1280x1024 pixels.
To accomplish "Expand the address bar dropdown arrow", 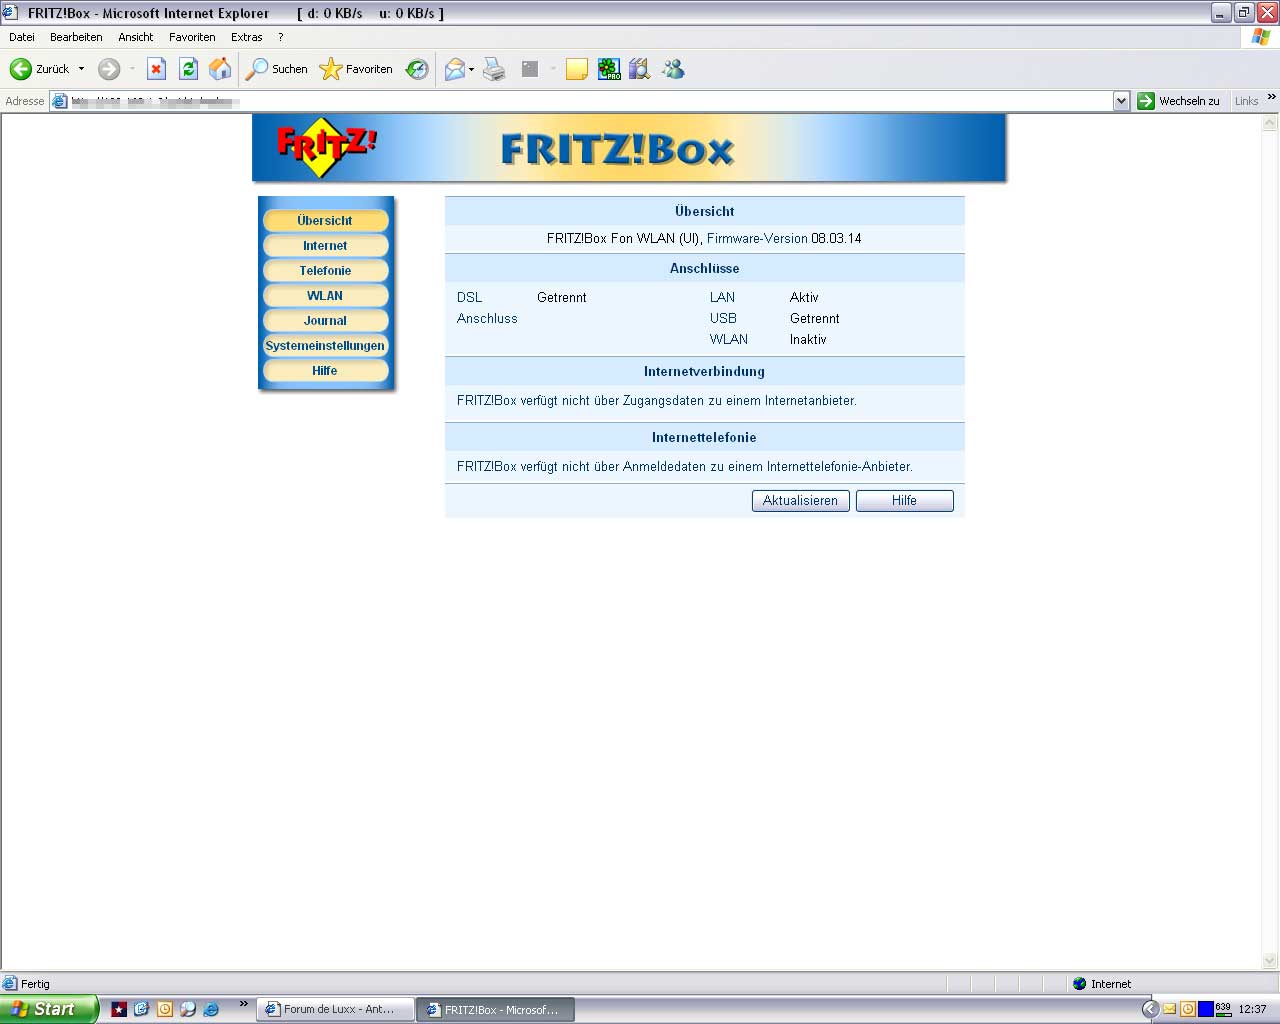I will point(1121,101).
